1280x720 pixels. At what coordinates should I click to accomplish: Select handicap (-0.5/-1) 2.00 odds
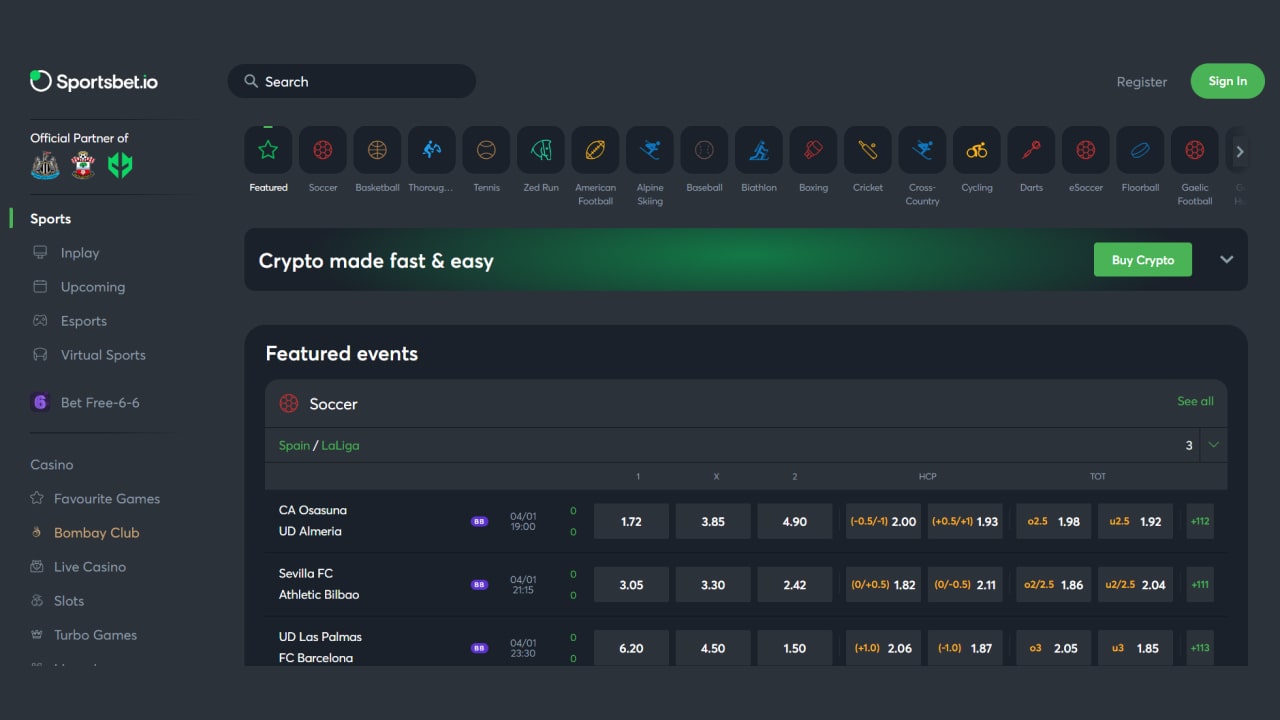pyautogui.click(x=883, y=521)
